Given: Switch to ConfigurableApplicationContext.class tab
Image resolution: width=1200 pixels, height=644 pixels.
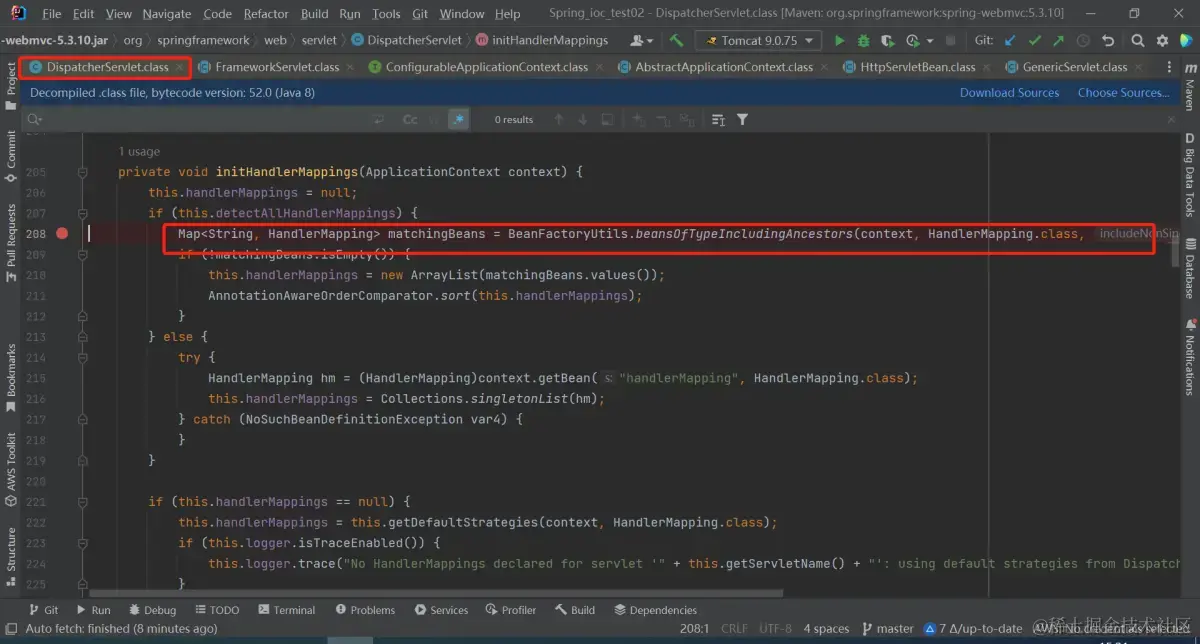Looking at the screenshot, I should pos(486,67).
